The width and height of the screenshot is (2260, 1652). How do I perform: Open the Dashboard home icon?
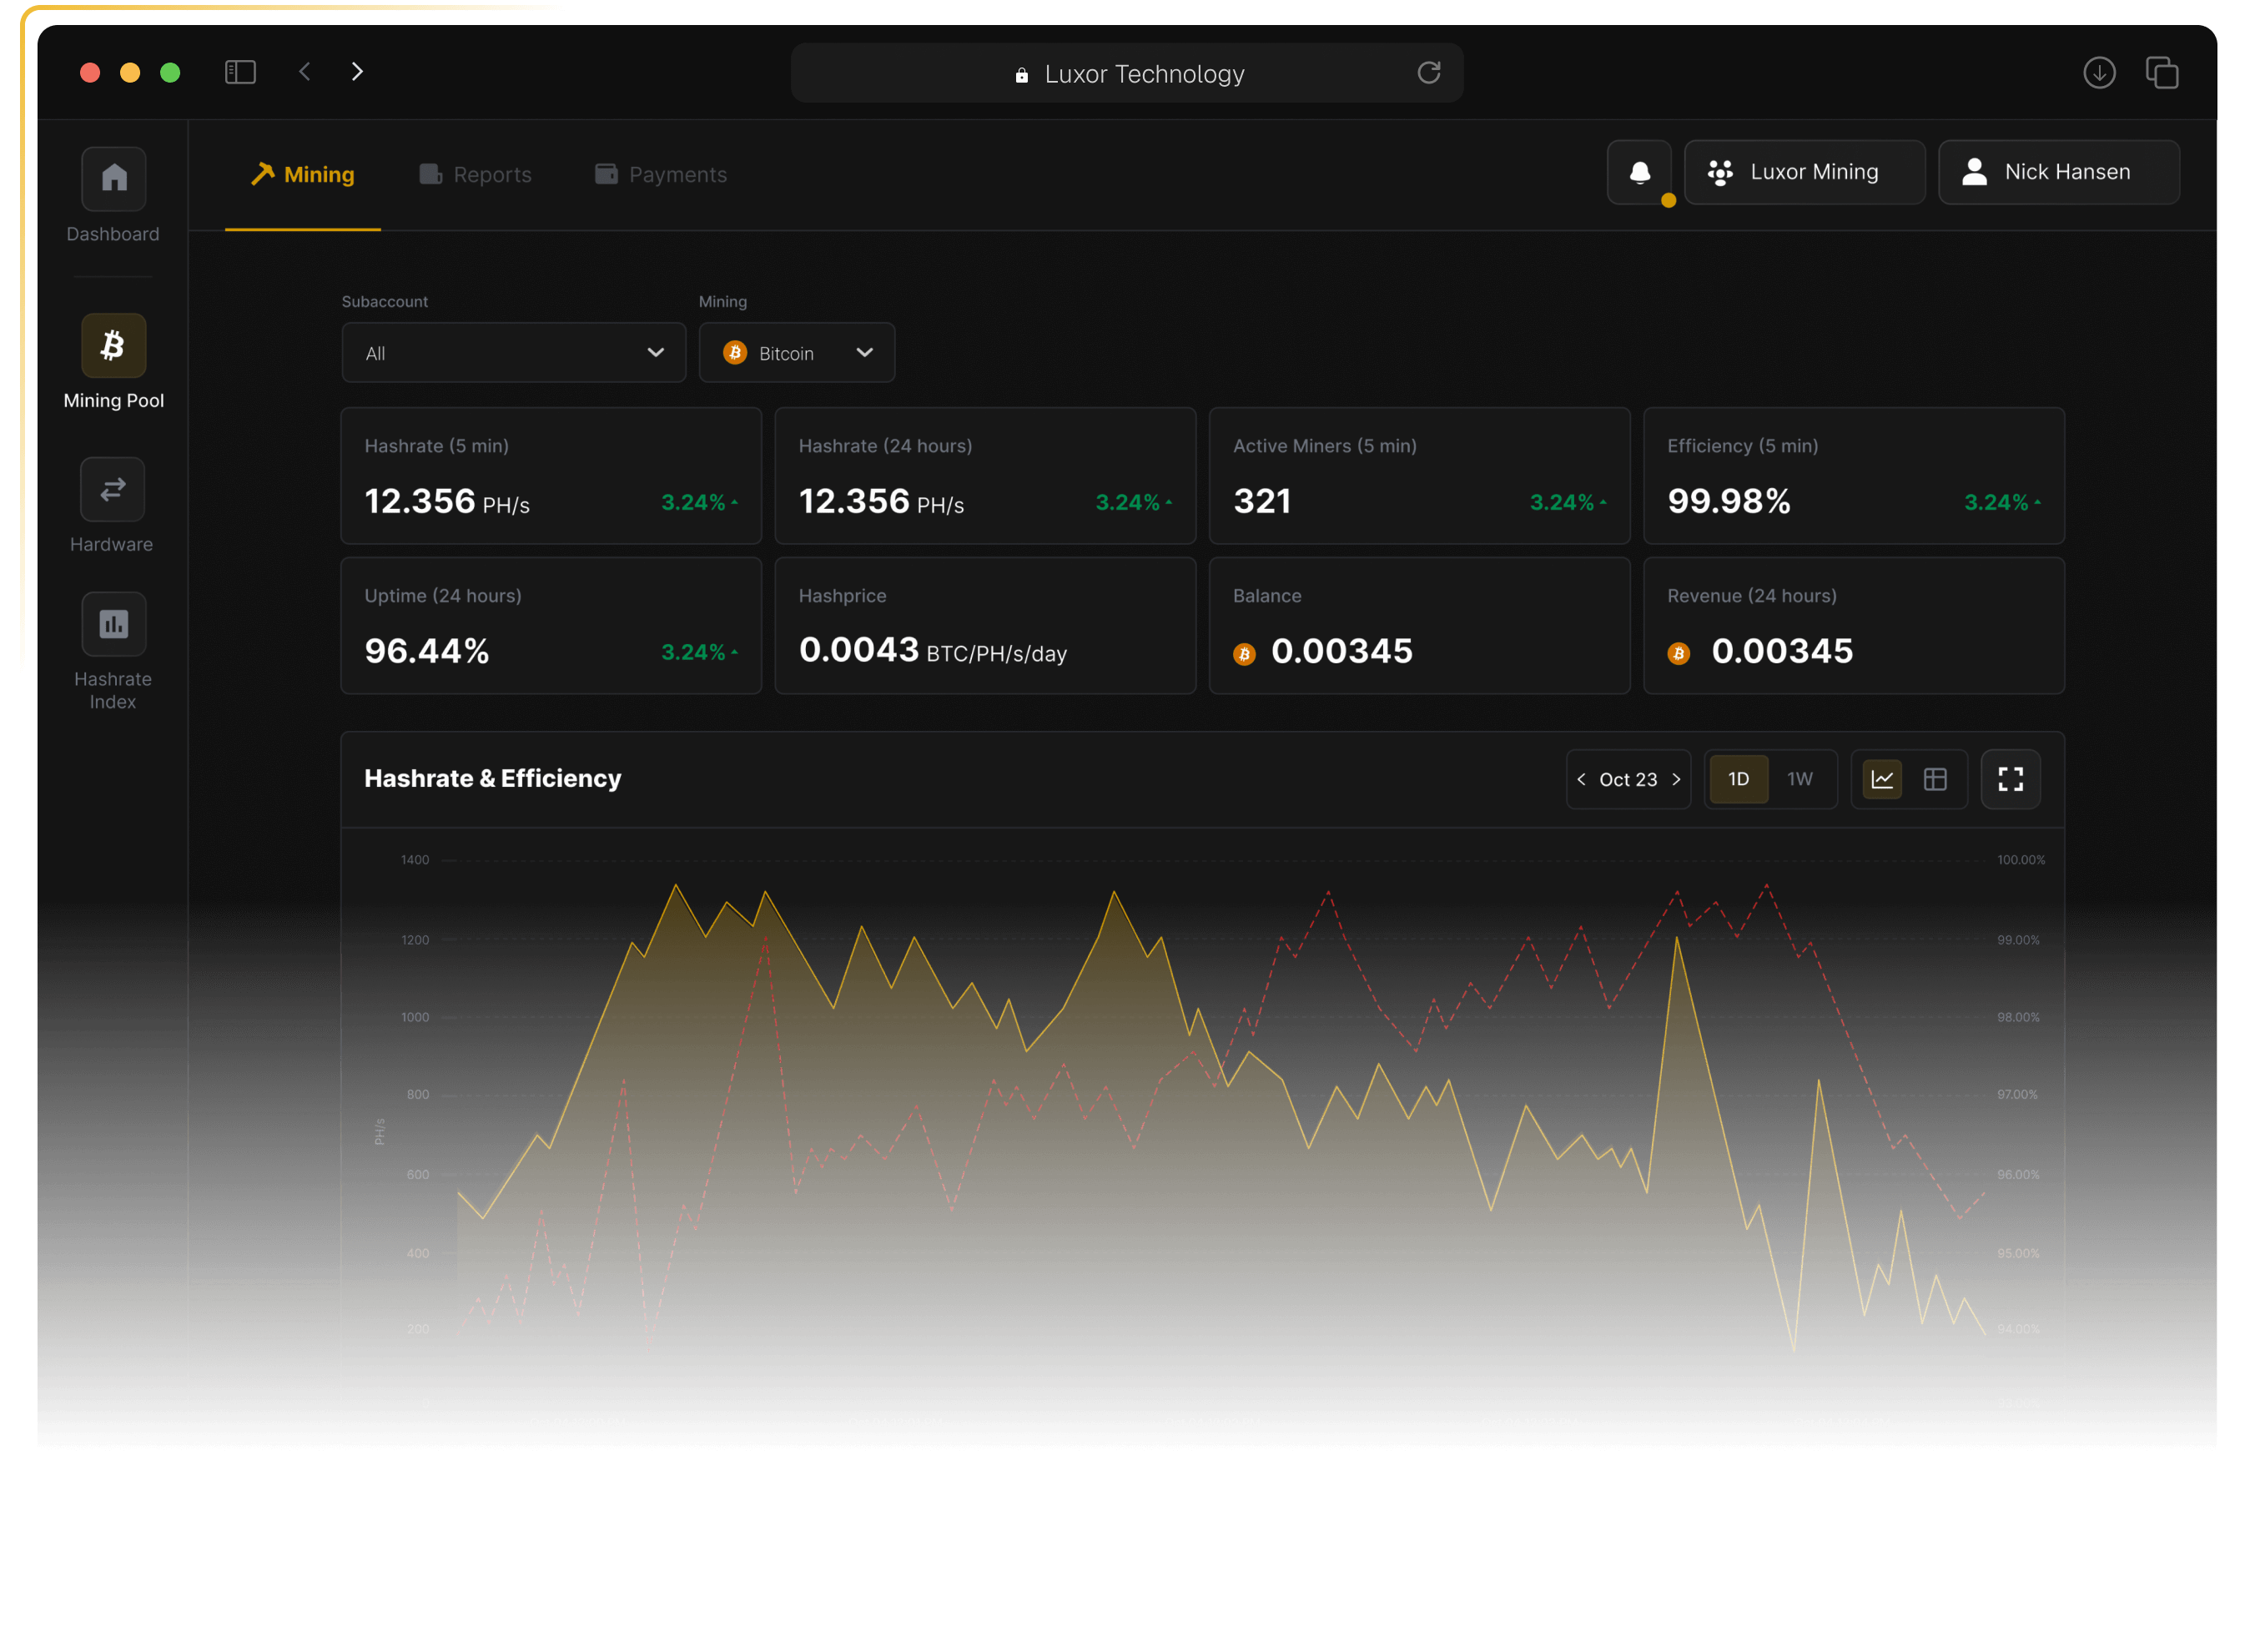(114, 178)
